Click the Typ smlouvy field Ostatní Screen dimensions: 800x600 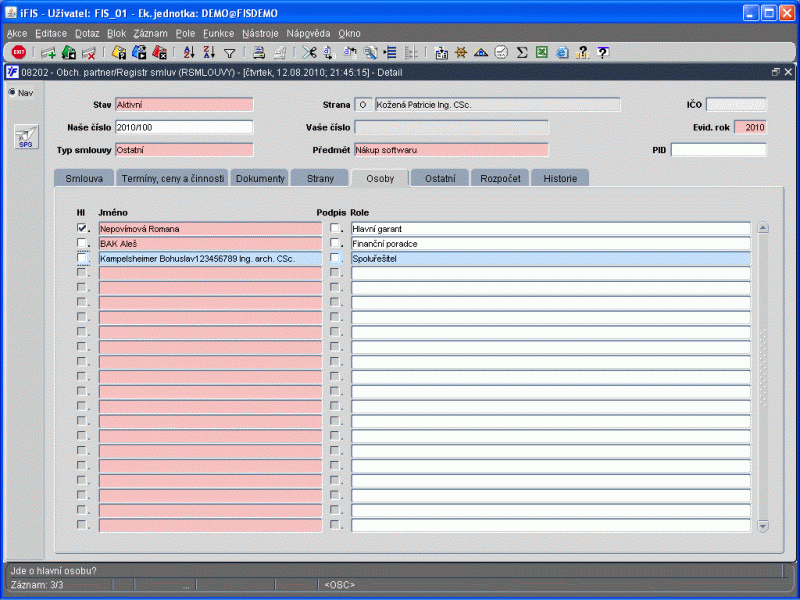[184, 150]
